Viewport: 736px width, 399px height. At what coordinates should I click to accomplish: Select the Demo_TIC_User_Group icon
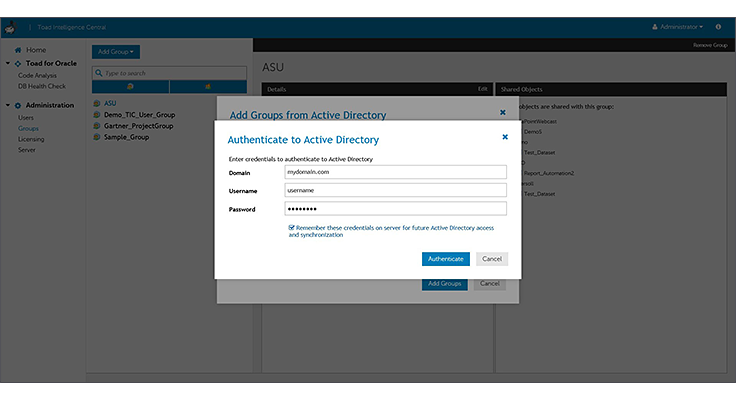point(97,115)
